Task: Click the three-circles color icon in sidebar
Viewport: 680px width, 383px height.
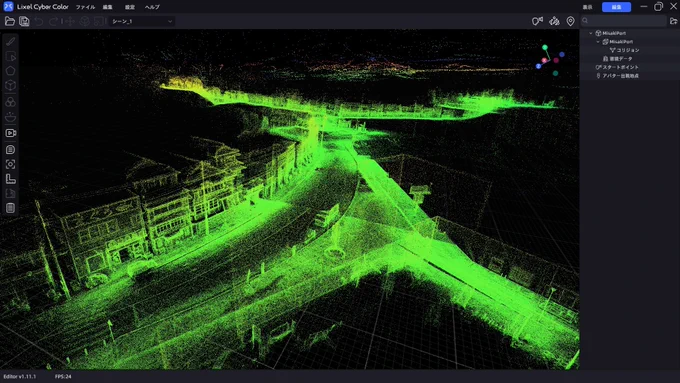Action: pos(11,102)
